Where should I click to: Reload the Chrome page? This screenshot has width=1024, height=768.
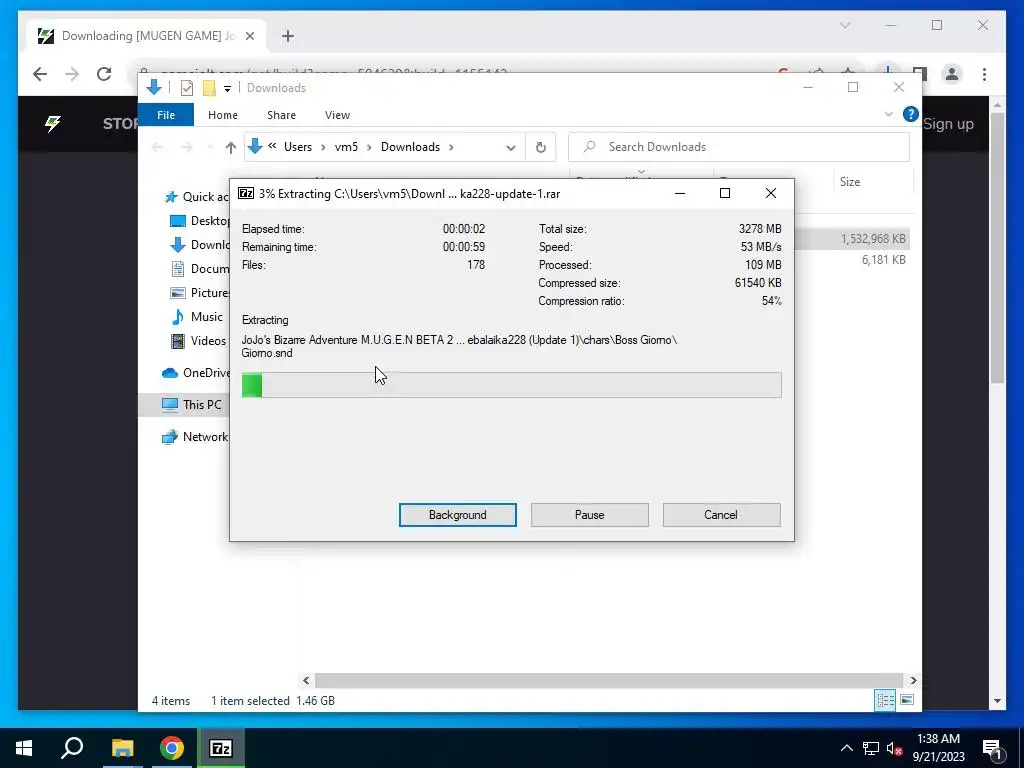[x=104, y=74]
